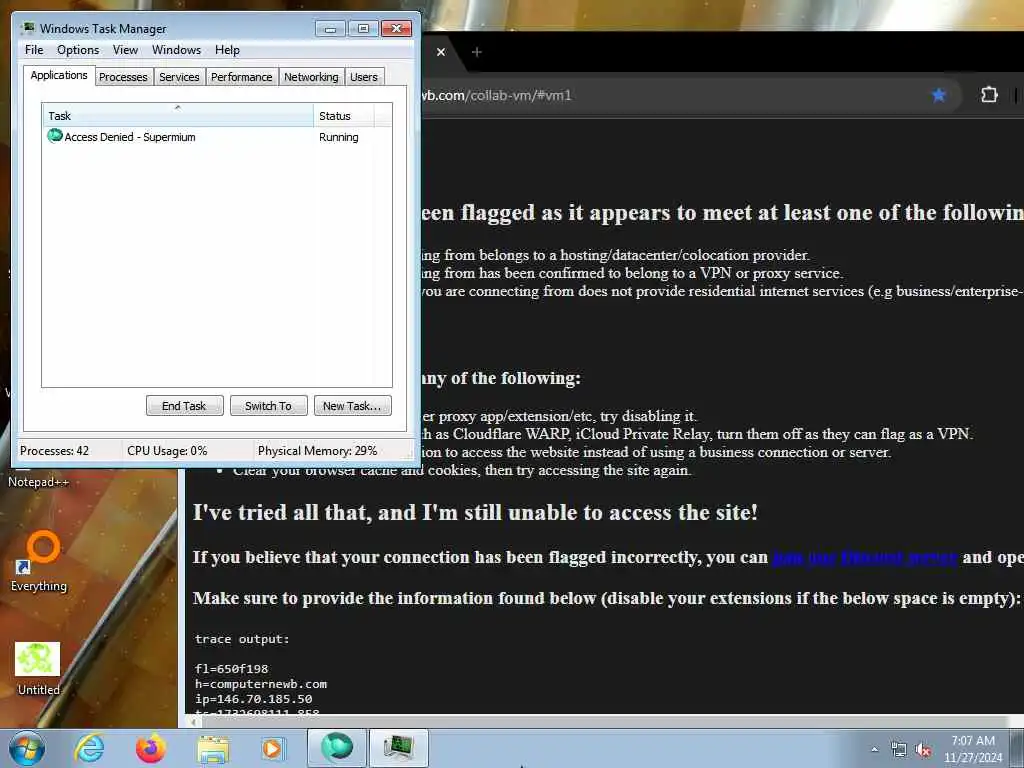Switch to the Networking tab
Viewport: 1024px width, 768px height.
pyautogui.click(x=311, y=77)
